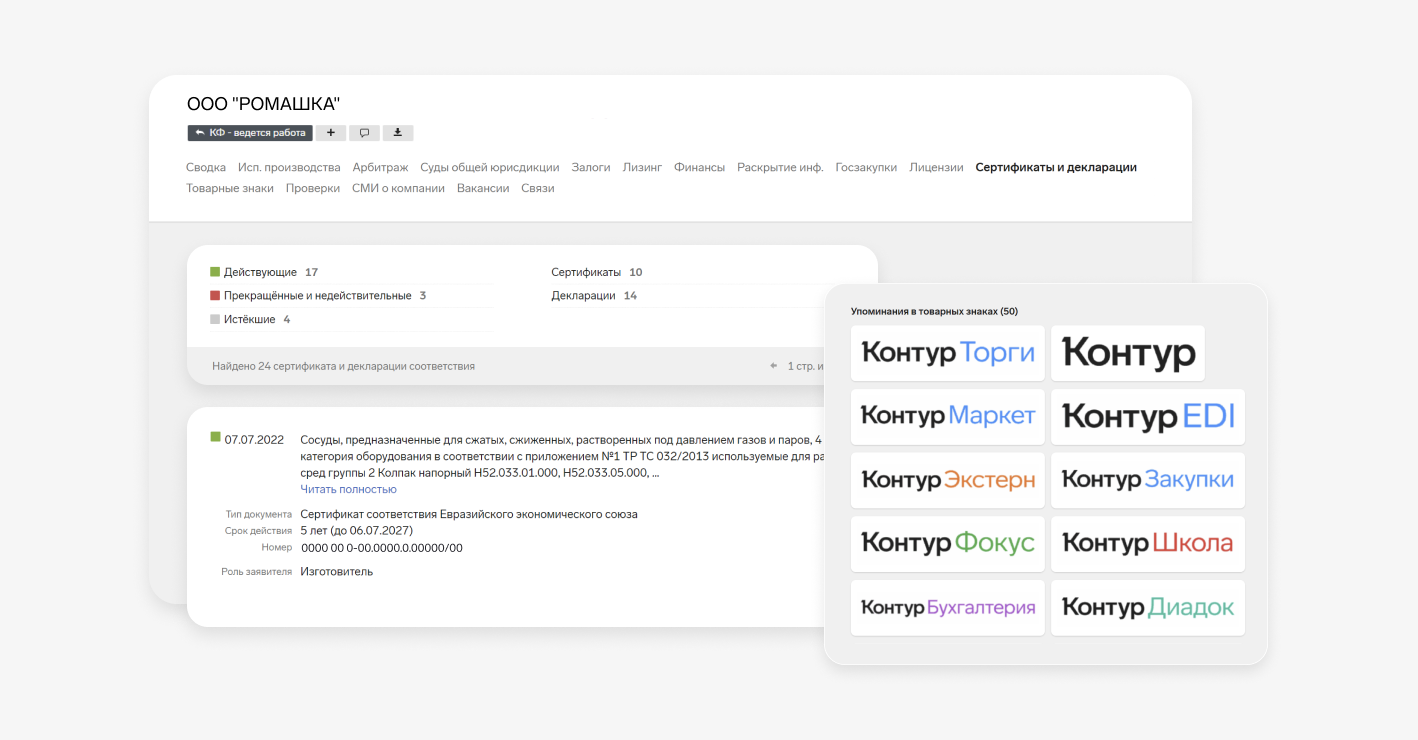This screenshot has width=1418, height=740.
Task: Go to the Вакансии tab
Action: pyautogui.click(x=483, y=188)
